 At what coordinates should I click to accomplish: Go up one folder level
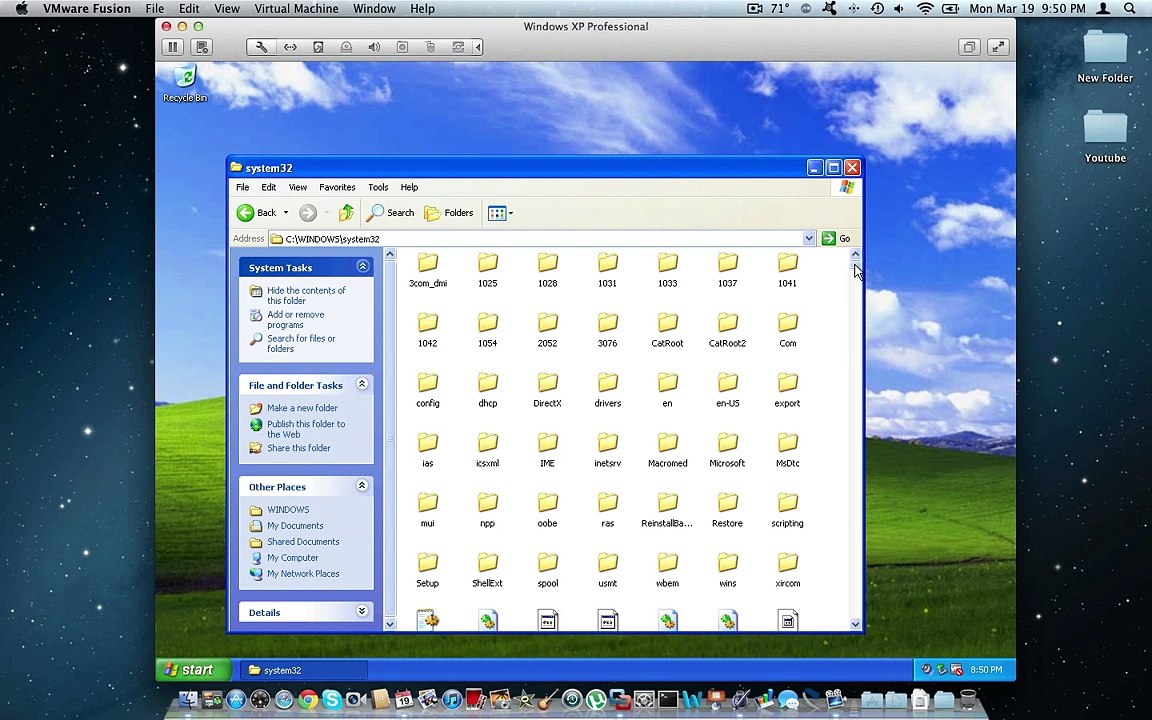pos(346,213)
